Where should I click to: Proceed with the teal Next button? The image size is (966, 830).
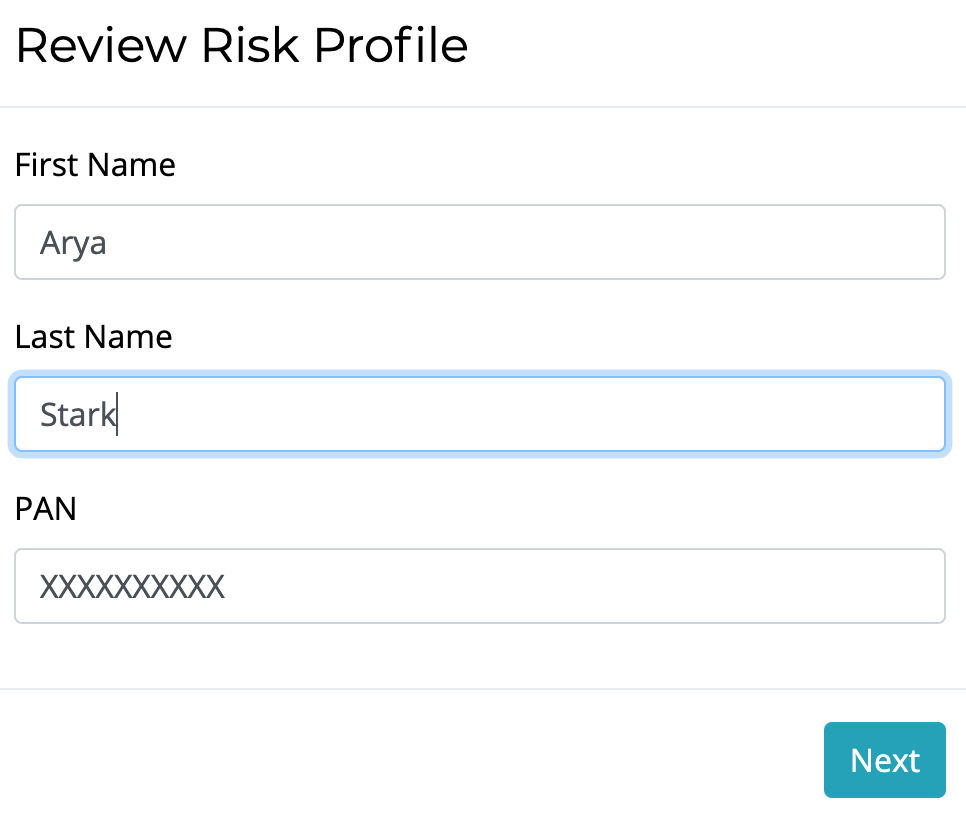coord(884,760)
